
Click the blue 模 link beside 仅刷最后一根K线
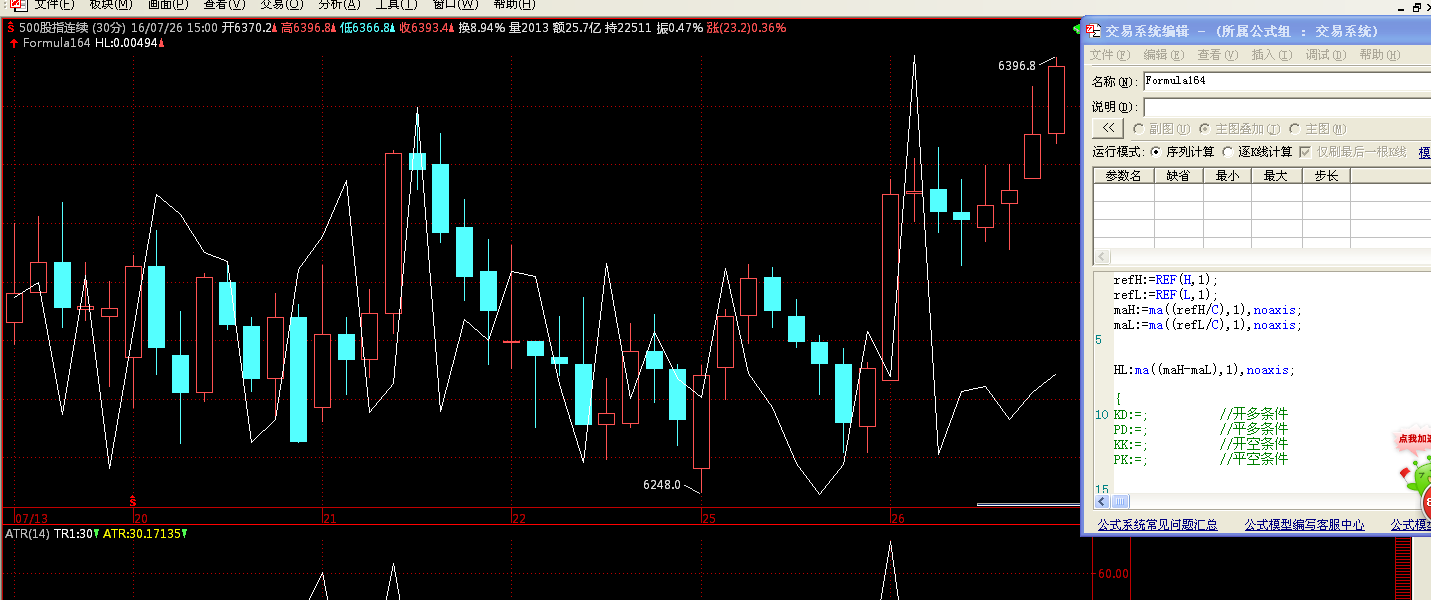1425,152
